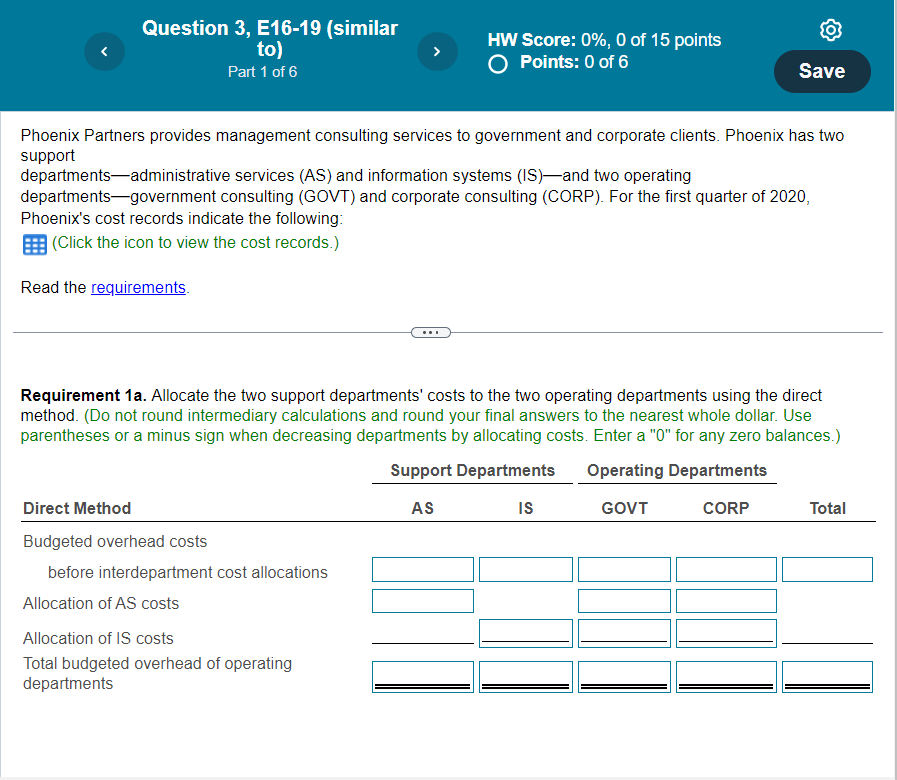Go to previous part with left chevron
This screenshot has width=897, height=780.
(104, 51)
